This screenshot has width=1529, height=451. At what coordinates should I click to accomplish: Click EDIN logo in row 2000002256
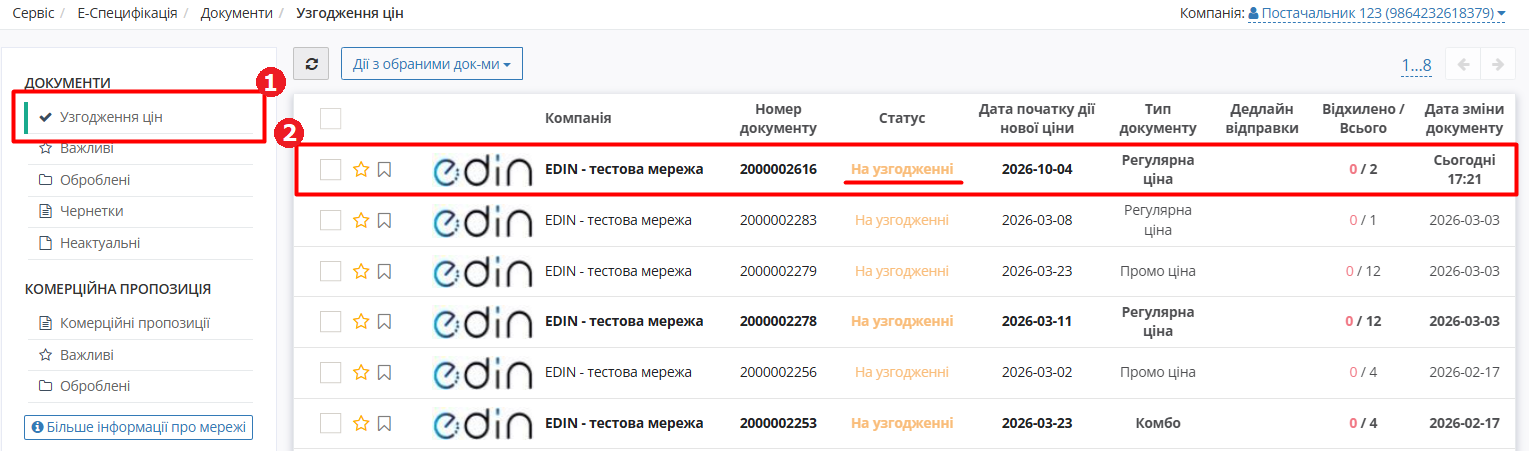[483, 373]
